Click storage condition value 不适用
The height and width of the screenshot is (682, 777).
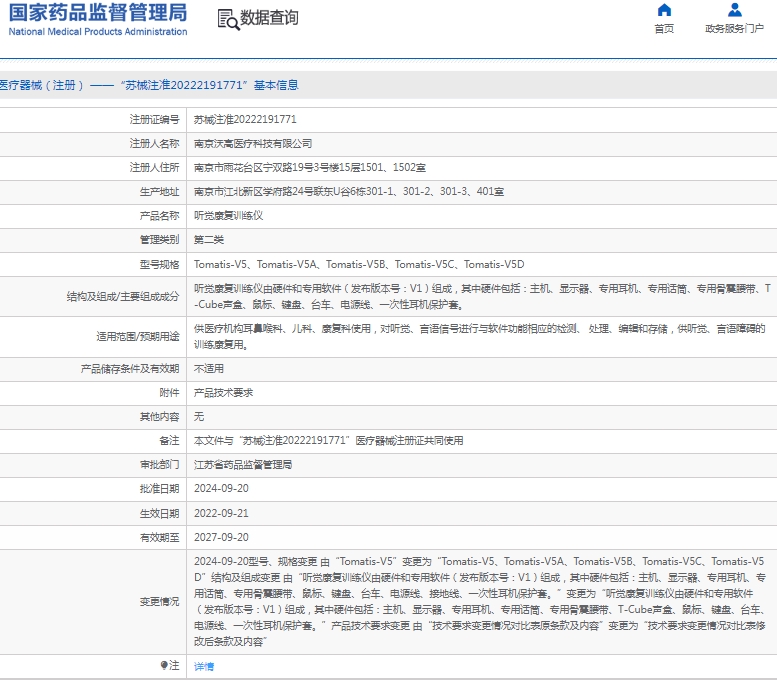tap(209, 369)
